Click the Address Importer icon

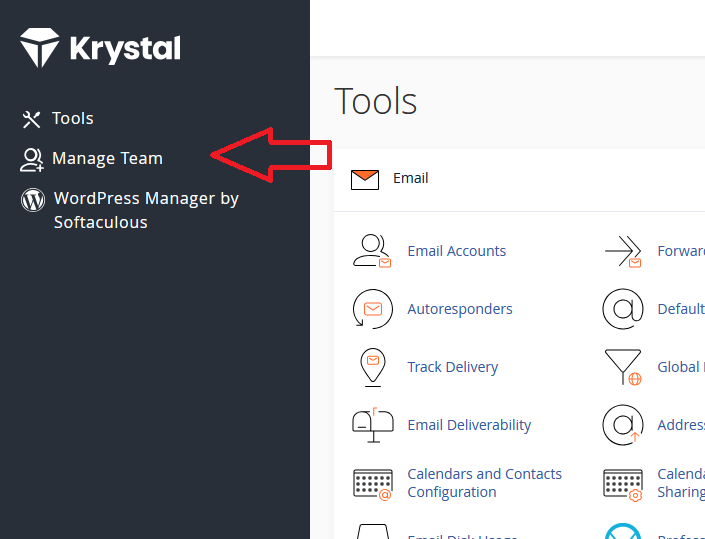tap(623, 425)
